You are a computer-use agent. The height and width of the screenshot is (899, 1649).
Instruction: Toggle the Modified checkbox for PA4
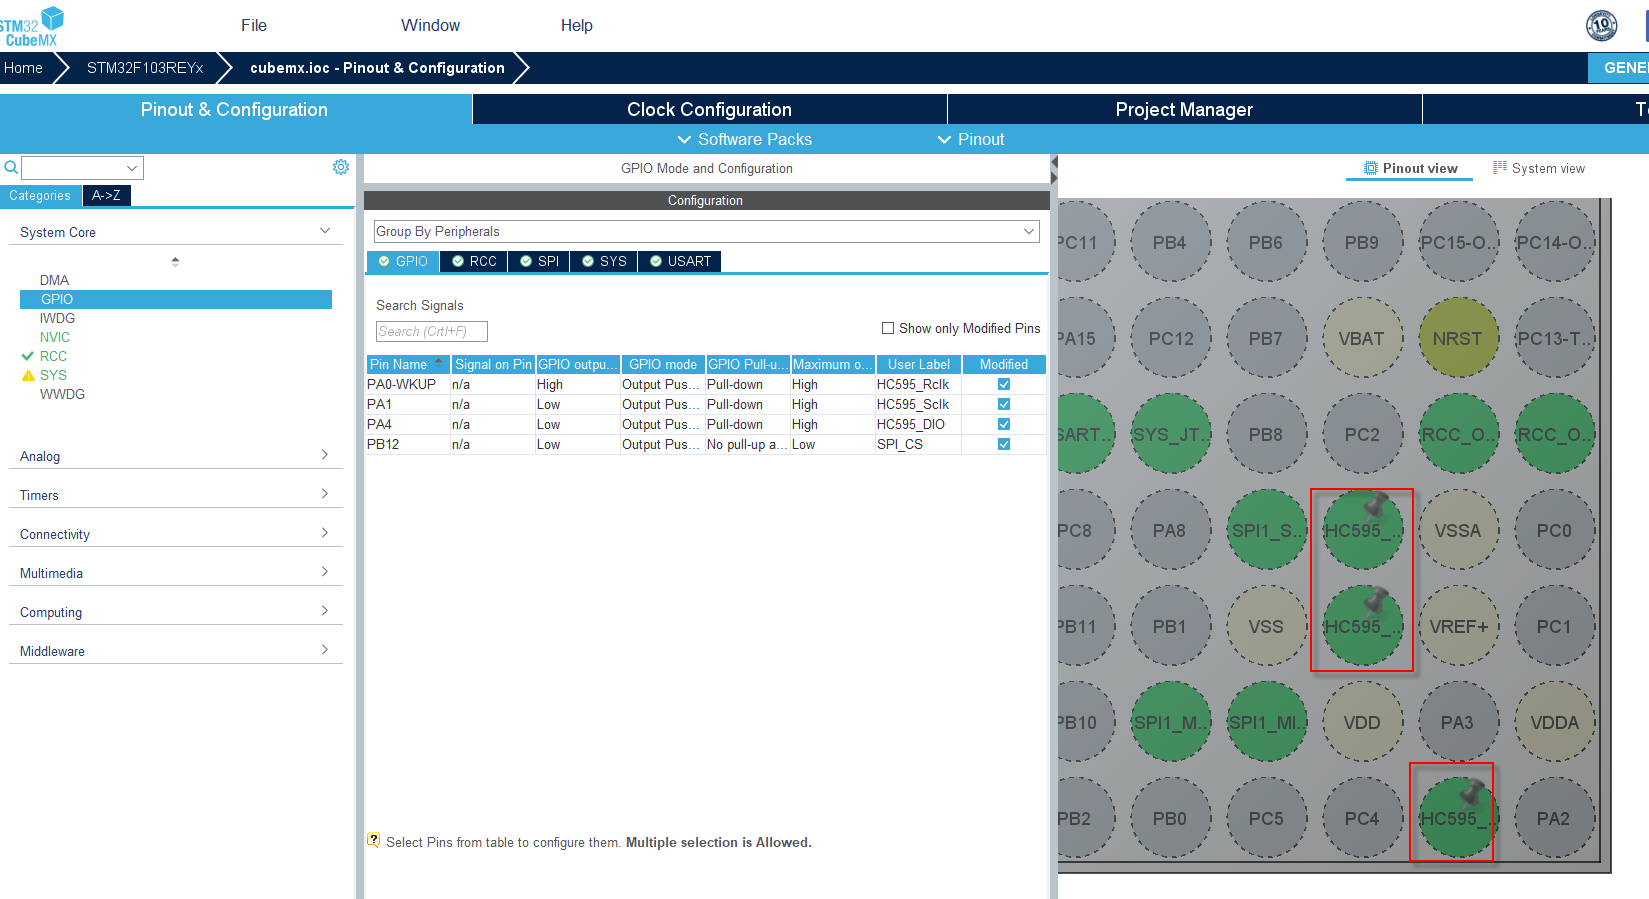tap(1004, 424)
